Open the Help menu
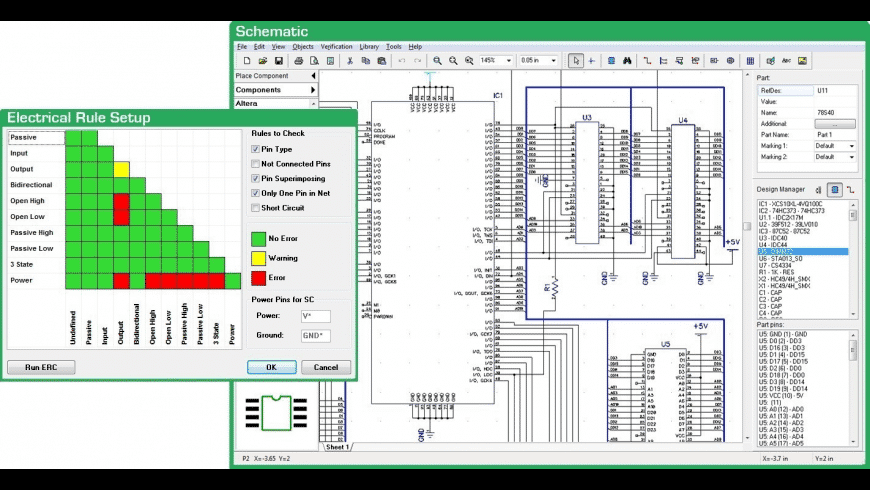This screenshot has width=870, height=490. [415, 47]
